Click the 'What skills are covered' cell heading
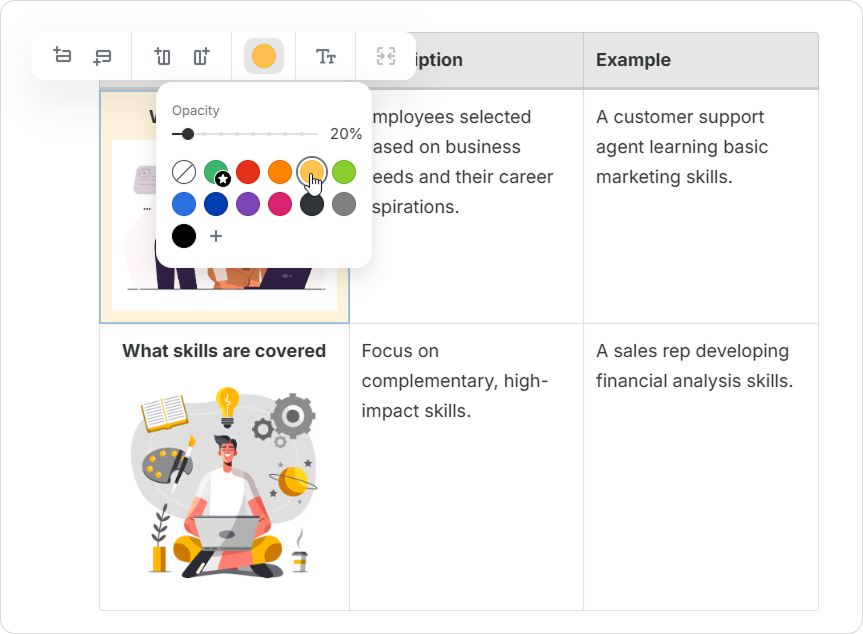 224,351
